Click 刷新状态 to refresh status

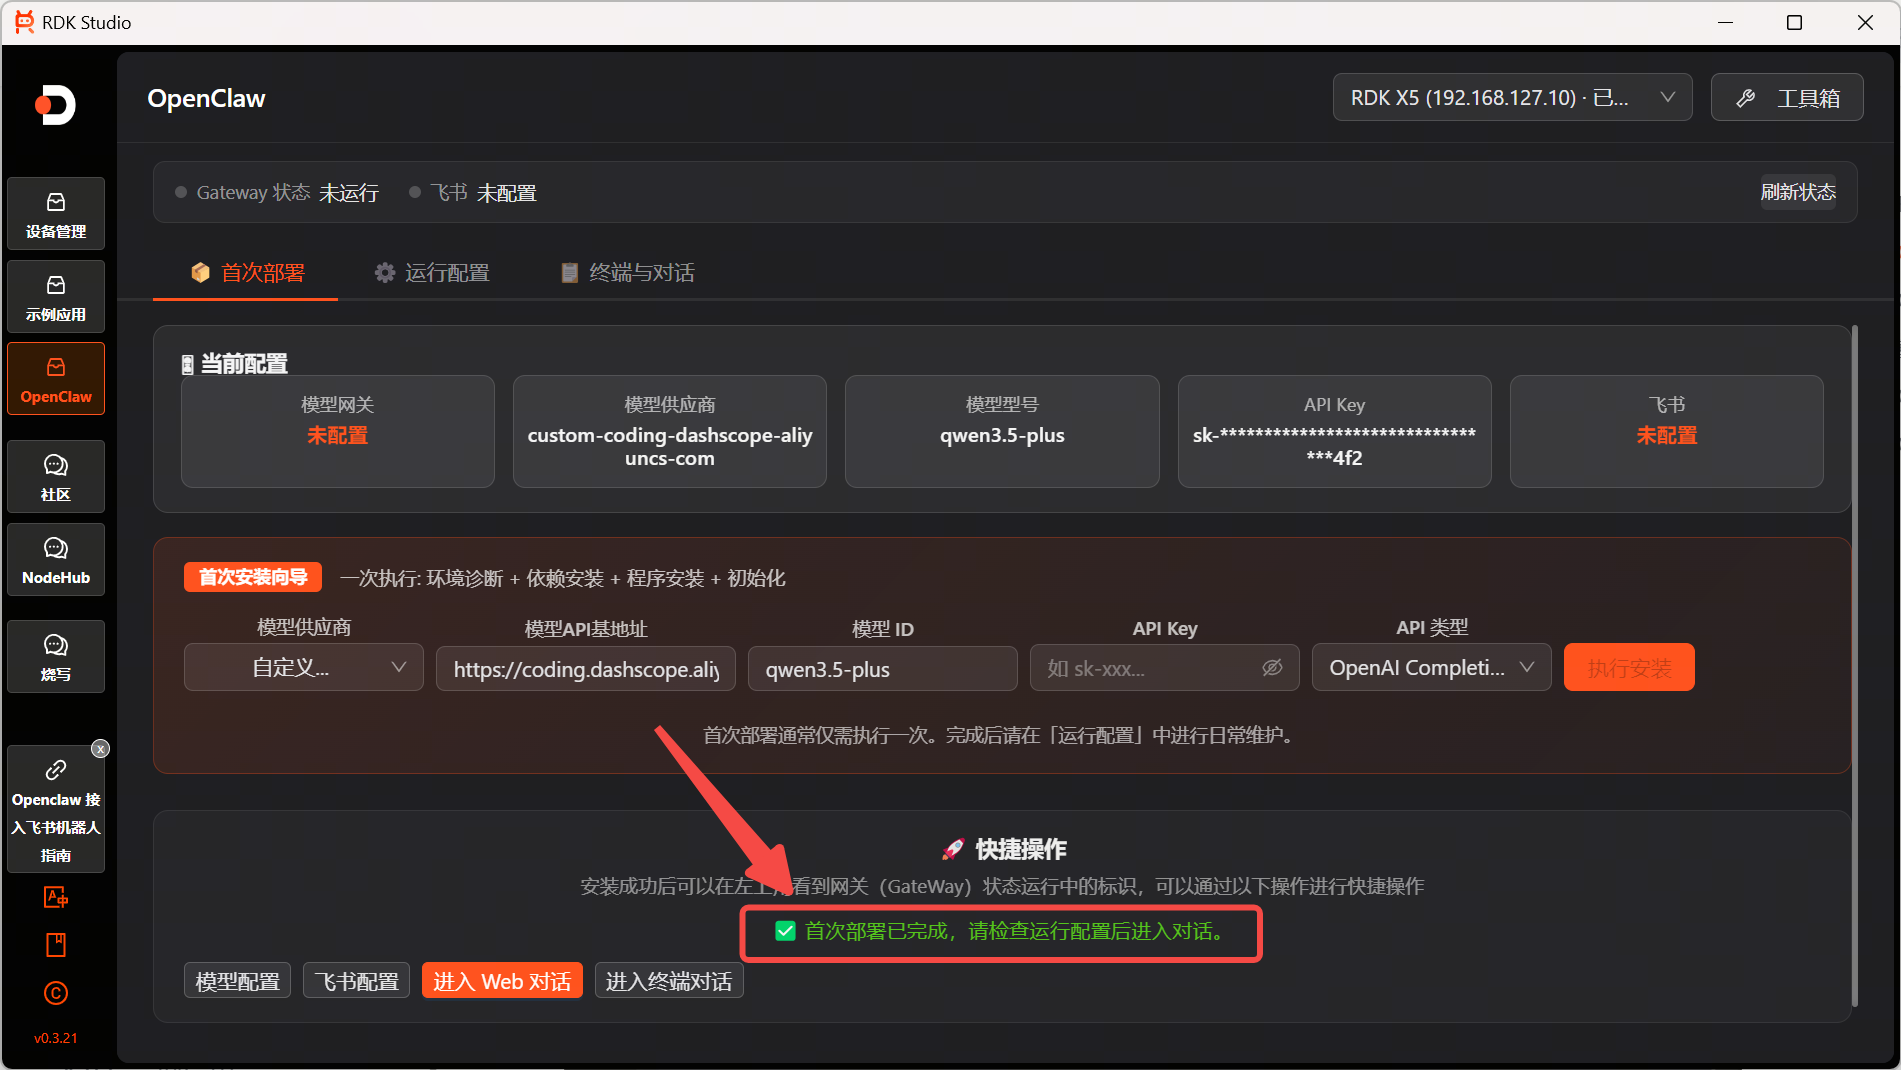pos(1798,192)
